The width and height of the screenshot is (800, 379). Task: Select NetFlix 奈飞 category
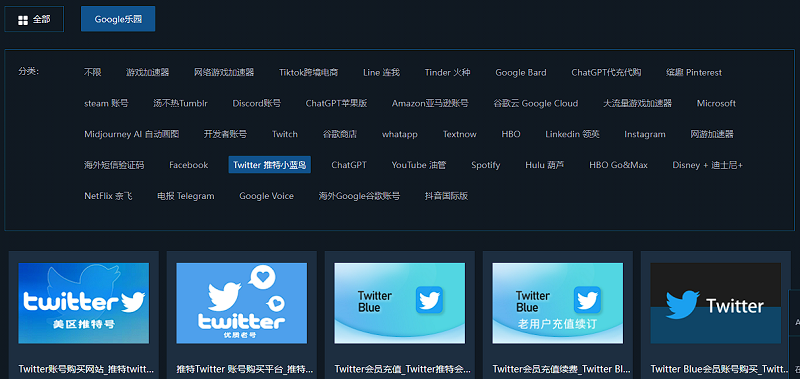(x=108, y=196)
